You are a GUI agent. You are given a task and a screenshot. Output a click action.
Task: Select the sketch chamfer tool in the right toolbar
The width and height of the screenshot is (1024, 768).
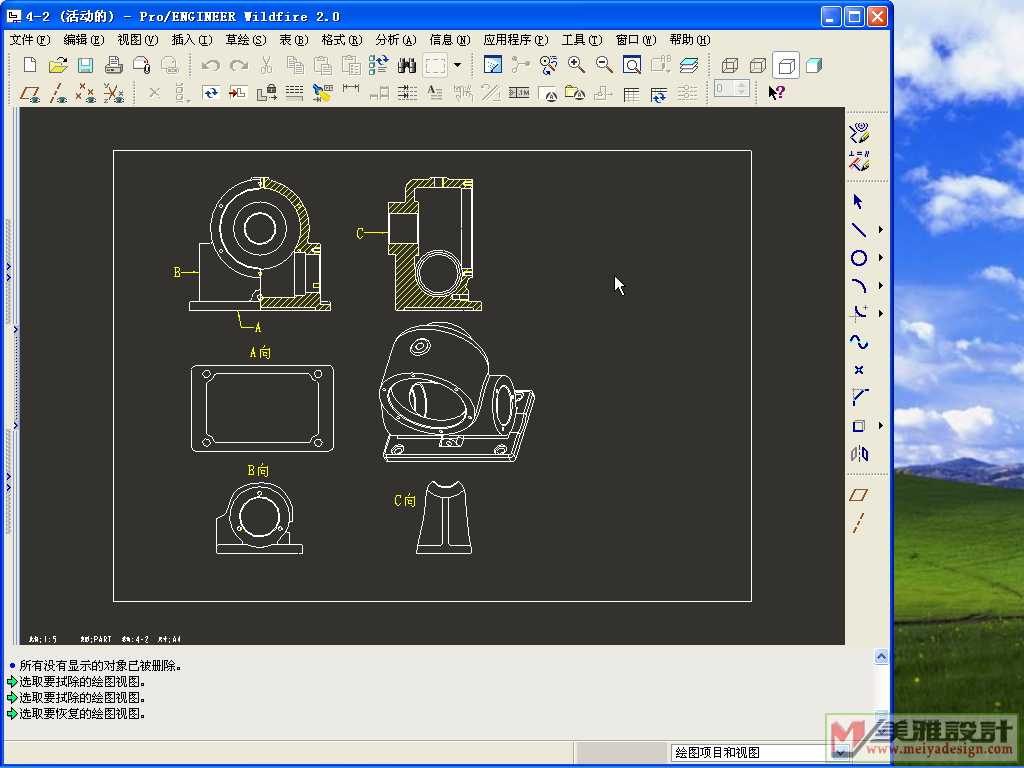pyautogui.click(x=859, y=397)
